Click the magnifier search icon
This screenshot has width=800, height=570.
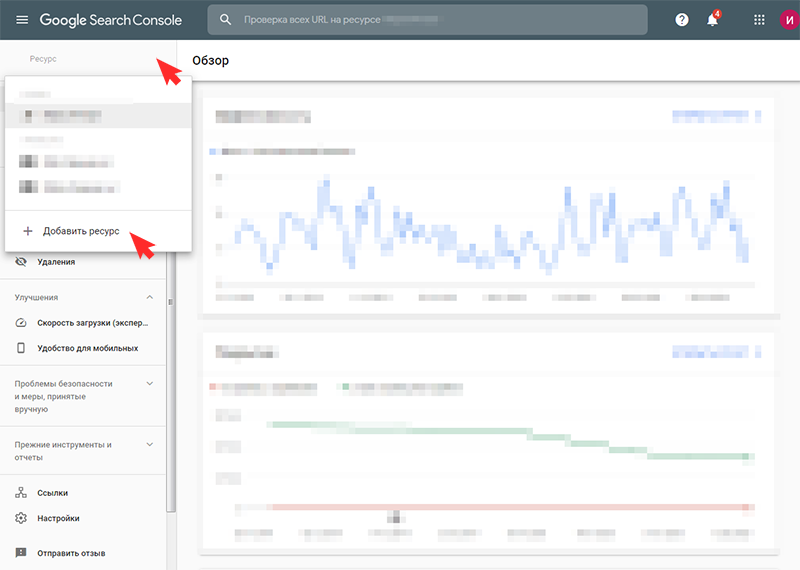[225, 20]
